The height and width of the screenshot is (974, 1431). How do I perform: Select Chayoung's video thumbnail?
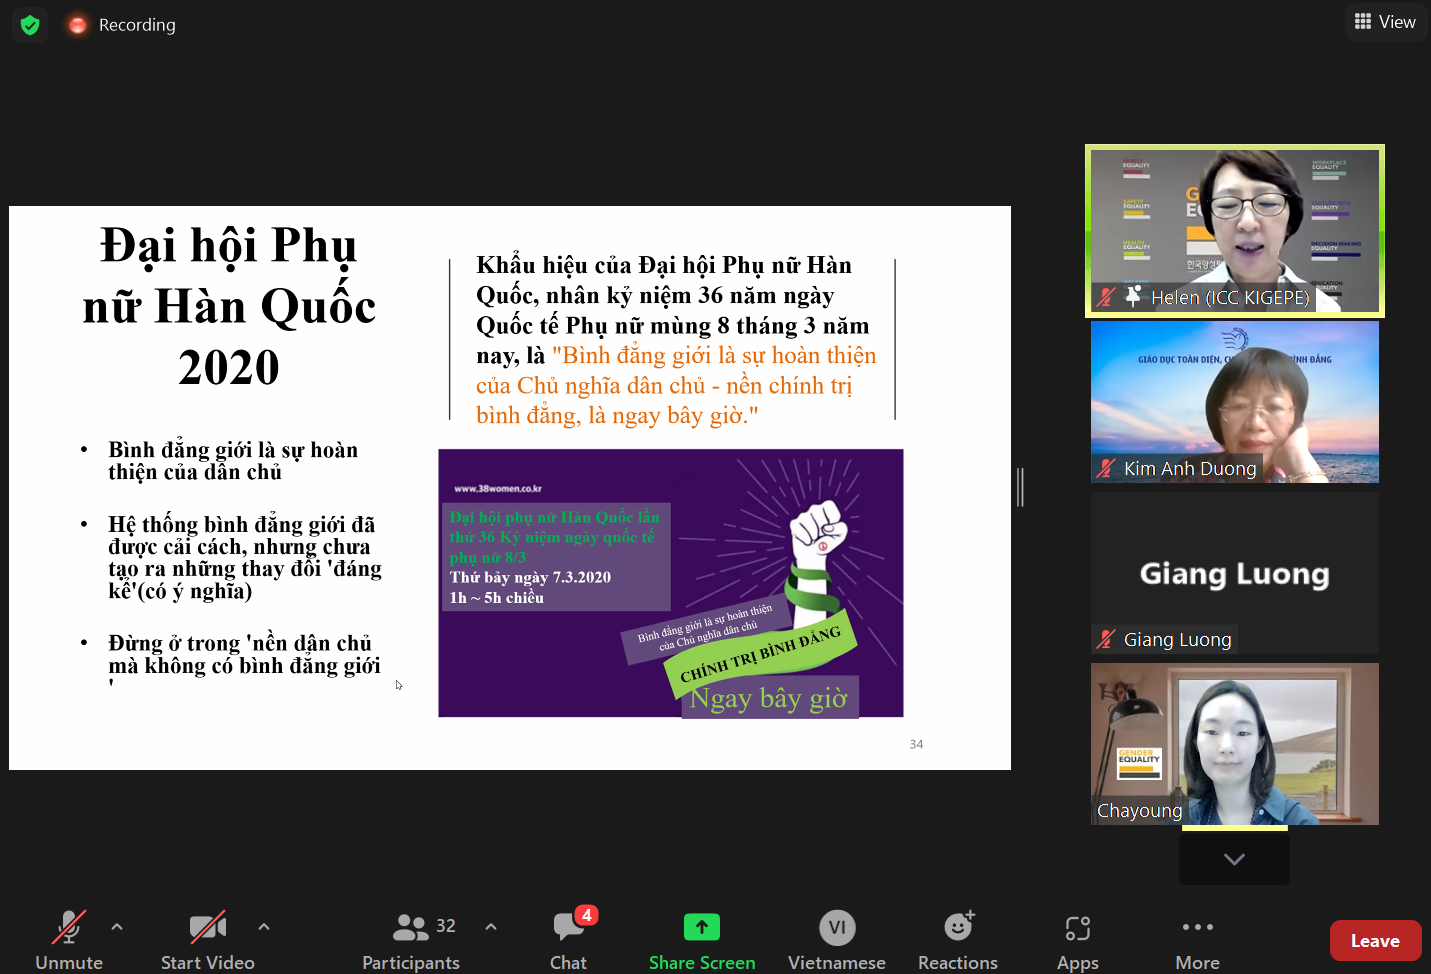point(1234,744)
